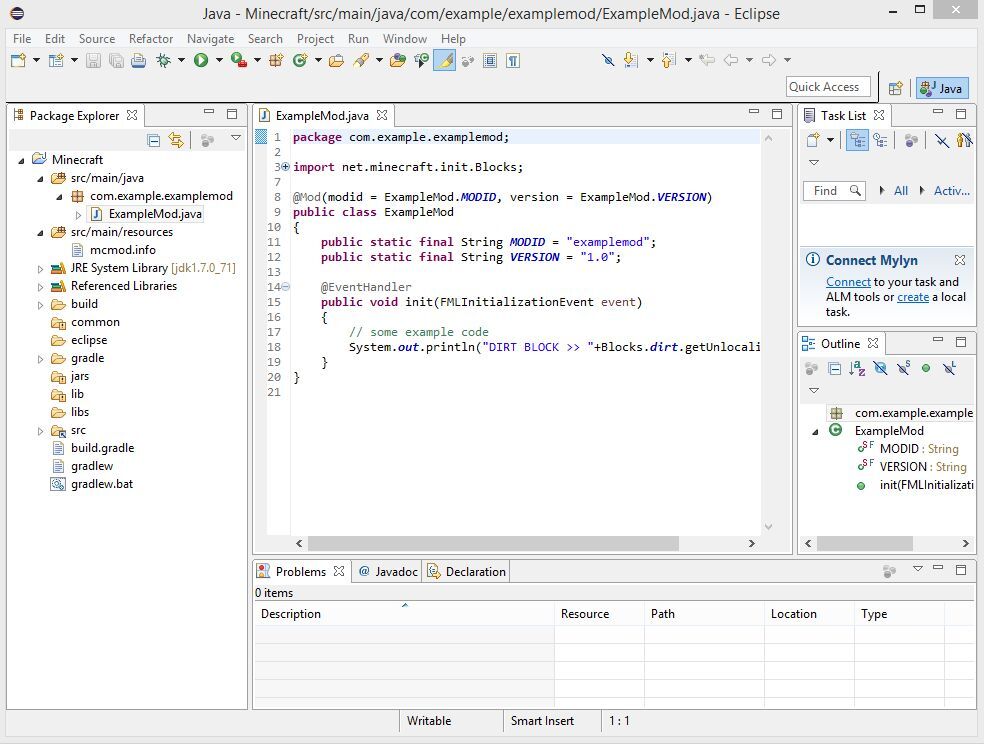This screenshot has height=744, width=984.
Task: Click the Debug bug icon
Action: (x=163, y=60)
